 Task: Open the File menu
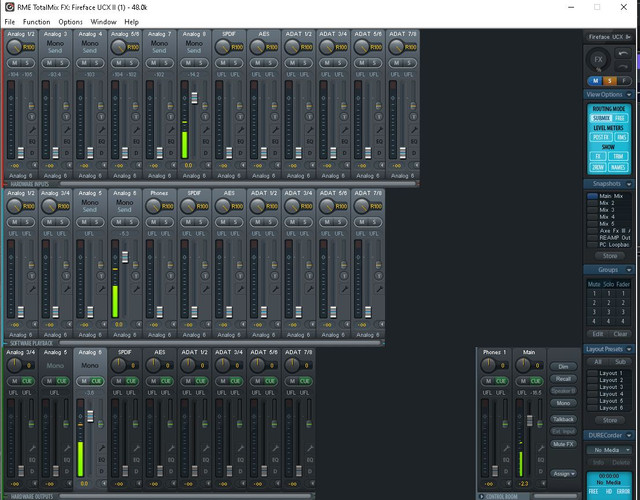10,22
